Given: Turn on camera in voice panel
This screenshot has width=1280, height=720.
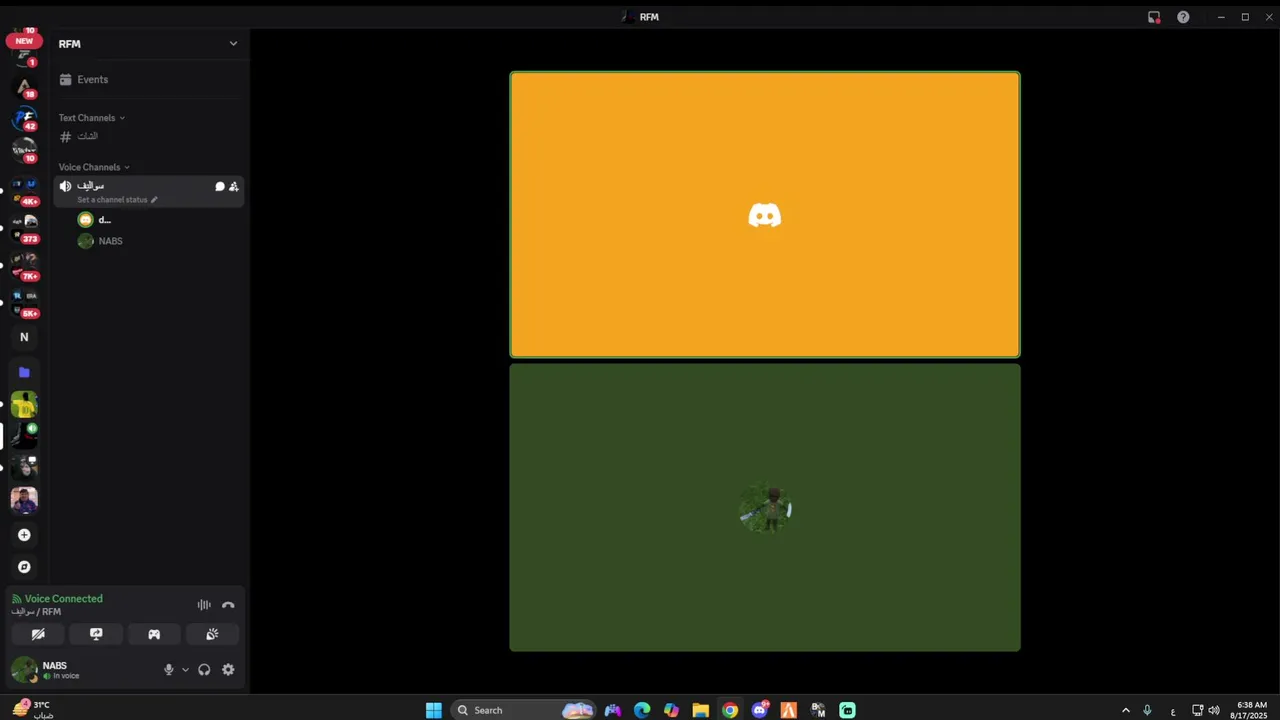Looking at the screenshot, I should click(38, 634).
